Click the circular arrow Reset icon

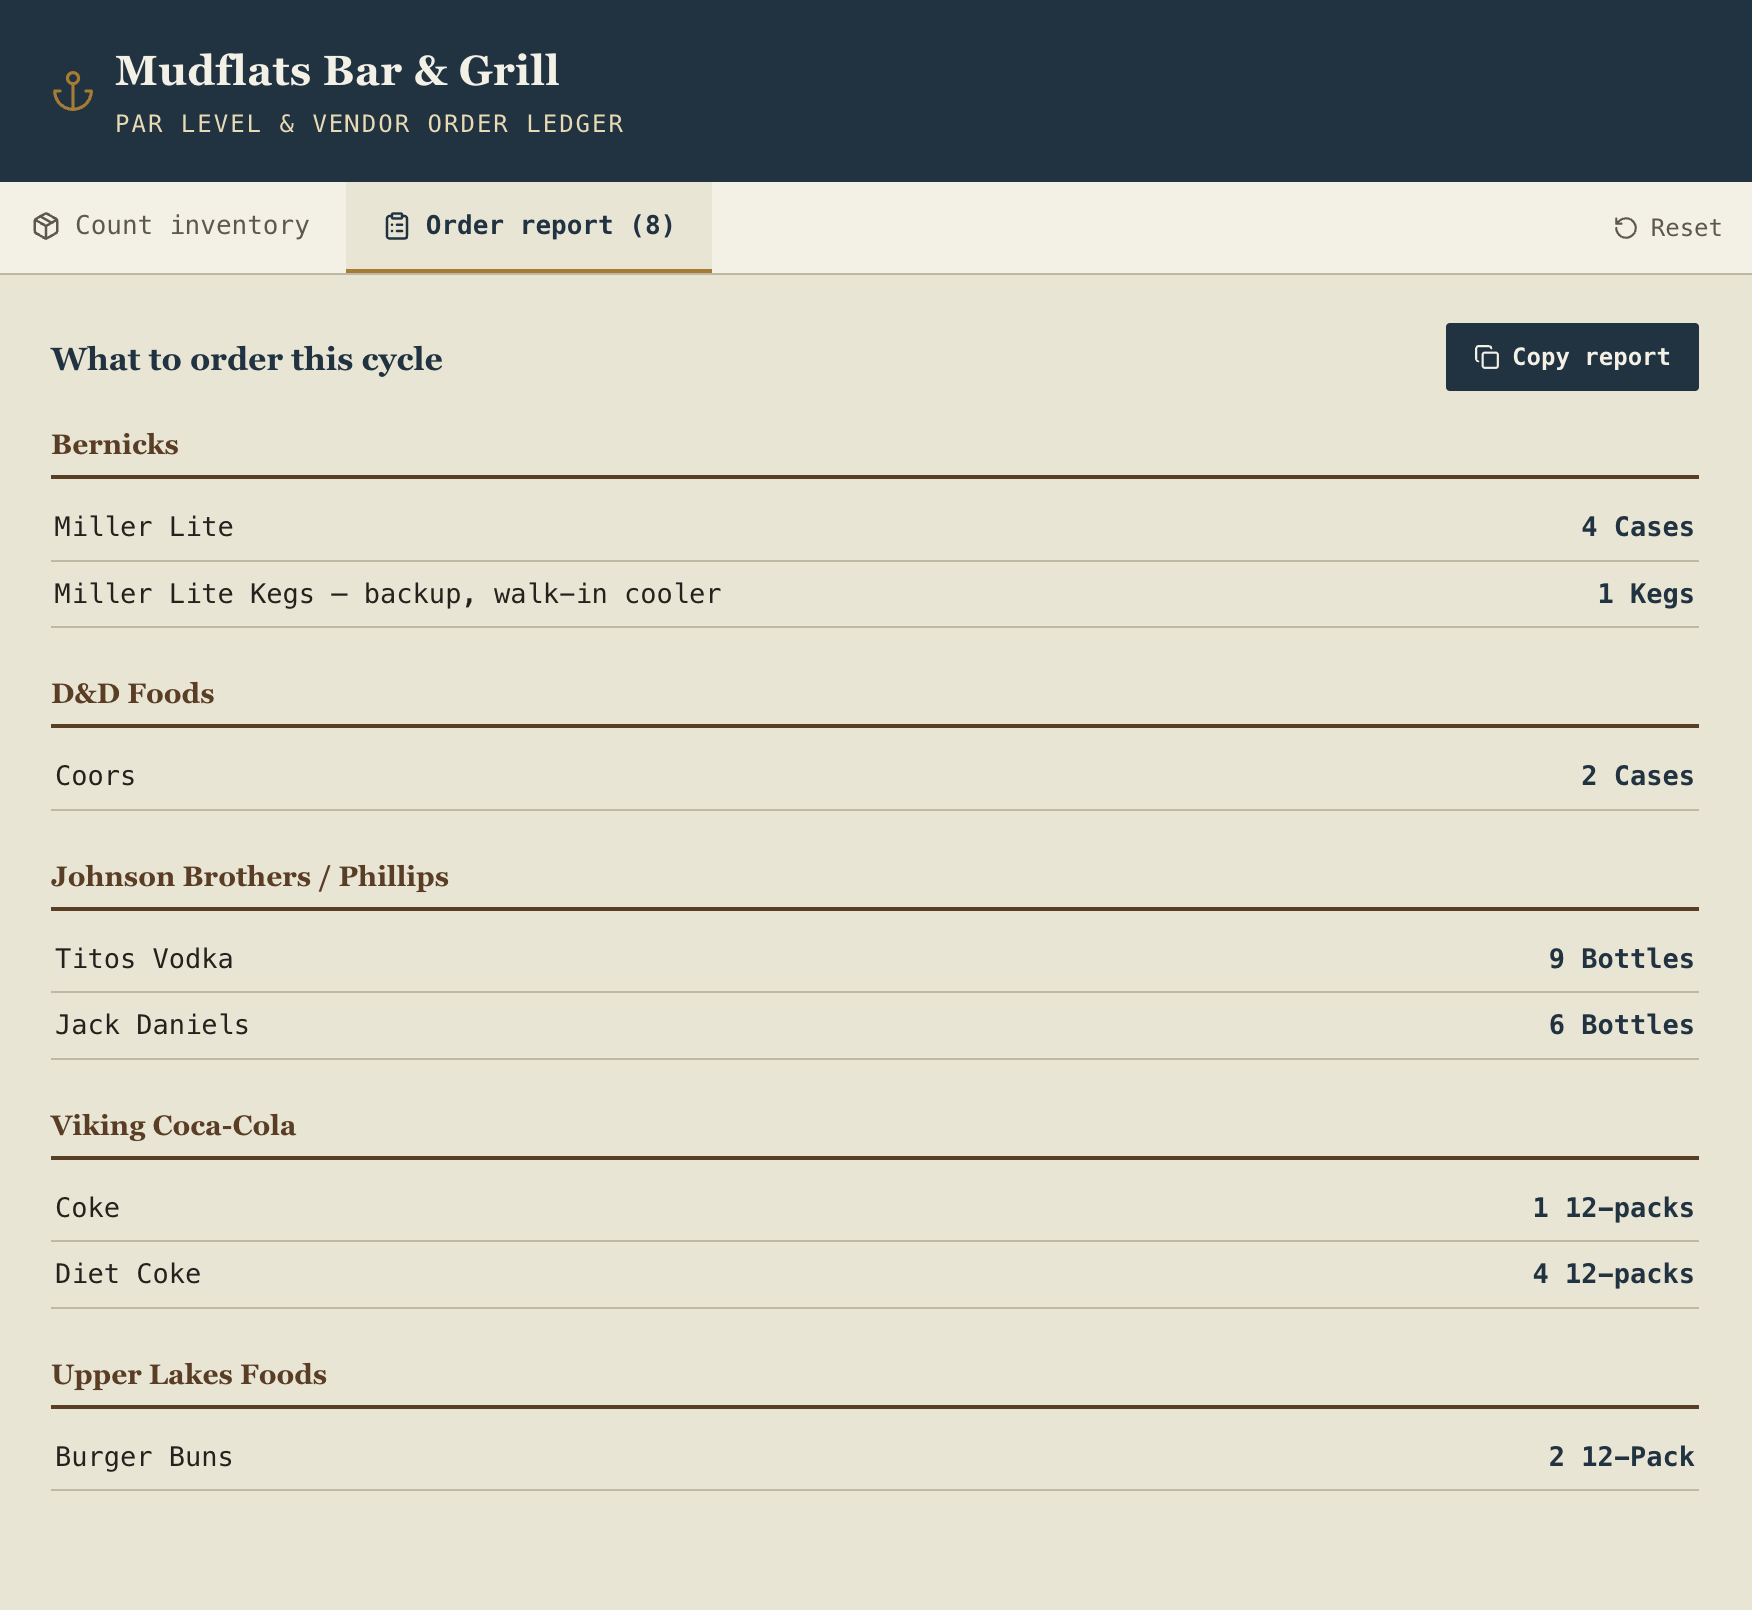[x=1626, y=228]
